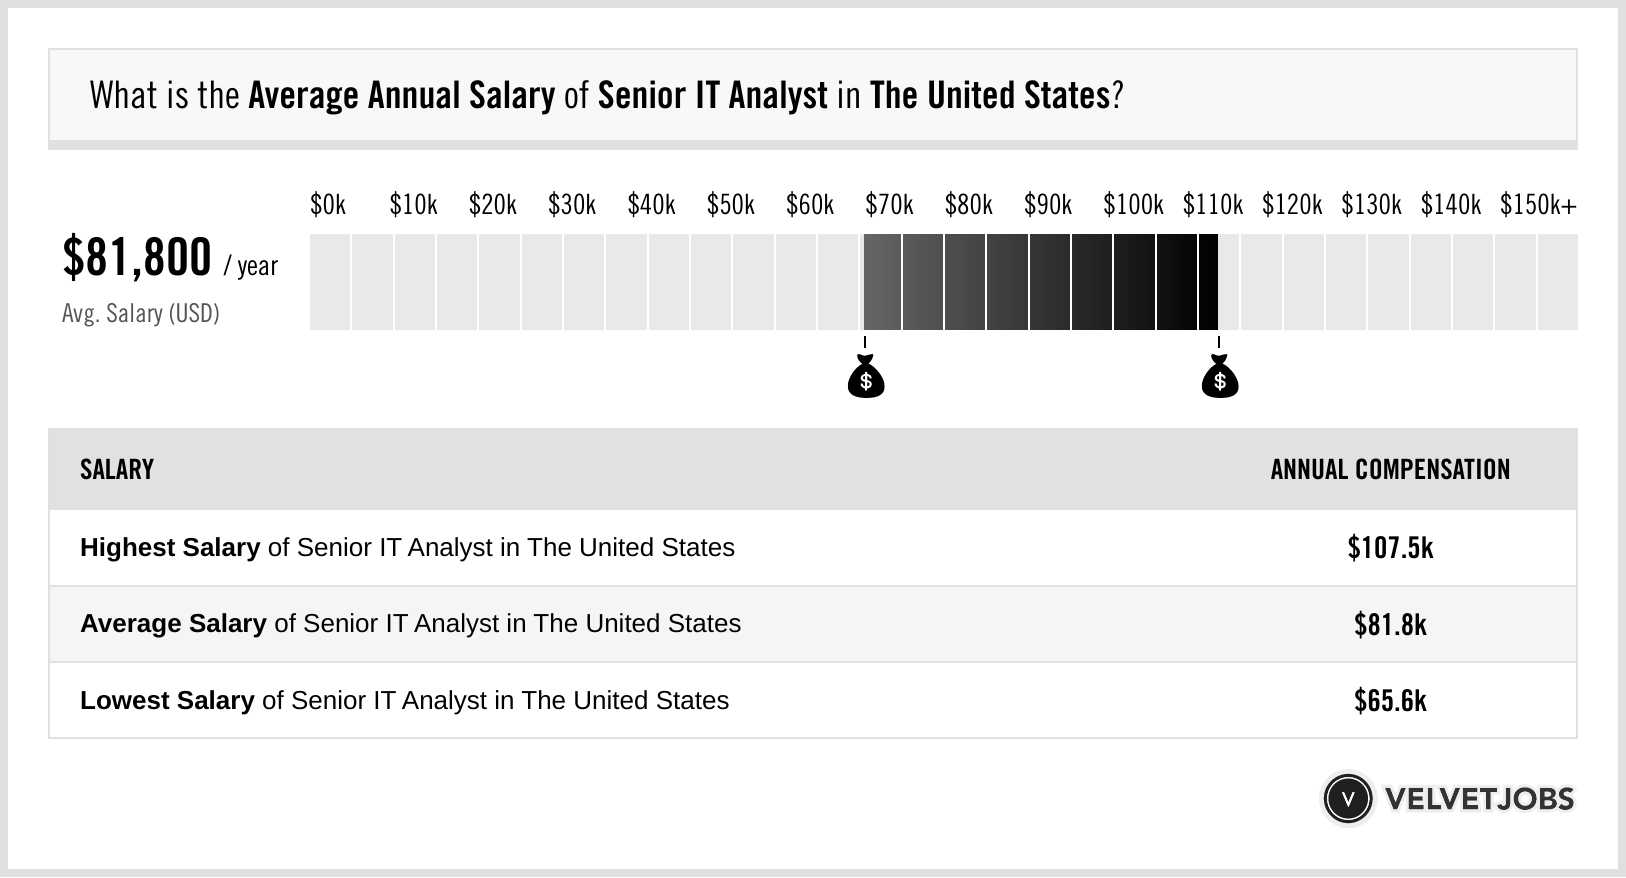Click the darkest segment of salary bar
The height and width of the screenshot is (878, 1626).
(1207, 282)
